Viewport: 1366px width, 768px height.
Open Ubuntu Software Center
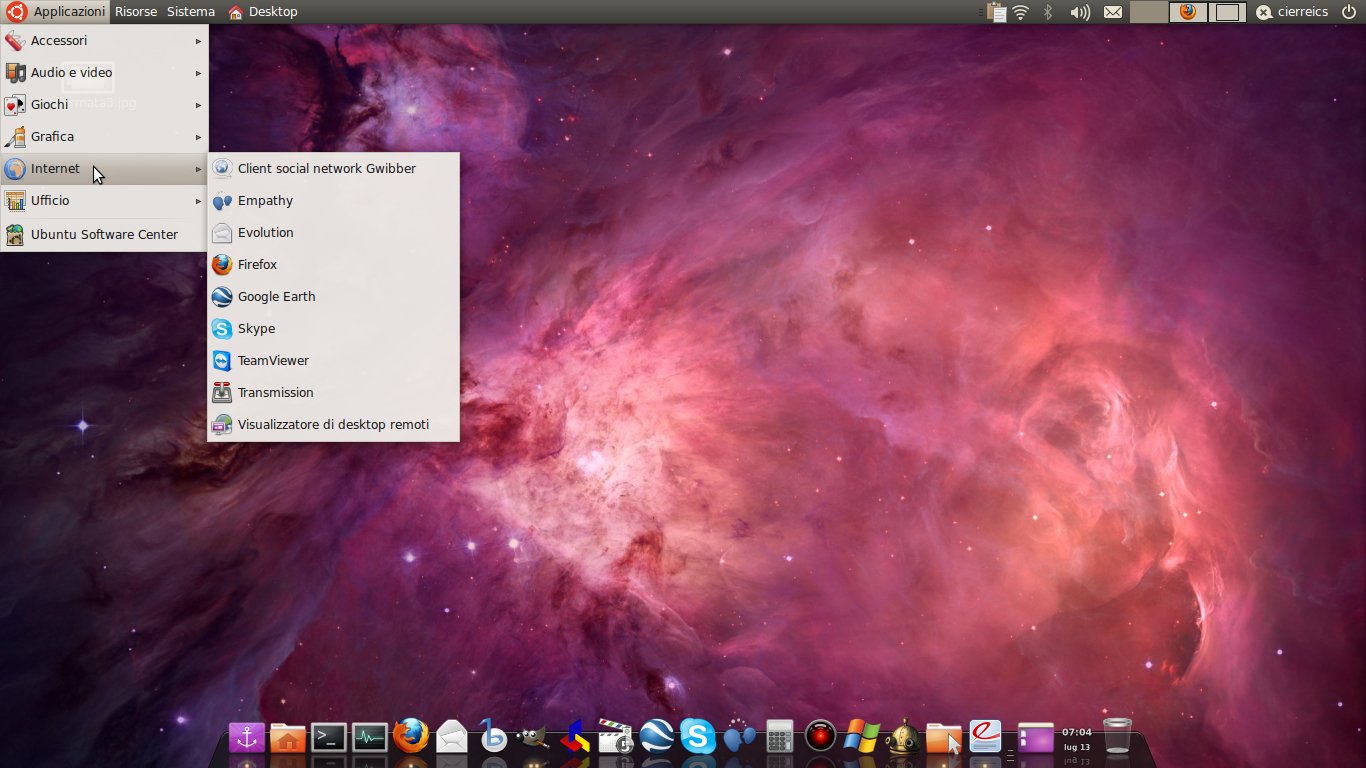(x=104, y=235)
